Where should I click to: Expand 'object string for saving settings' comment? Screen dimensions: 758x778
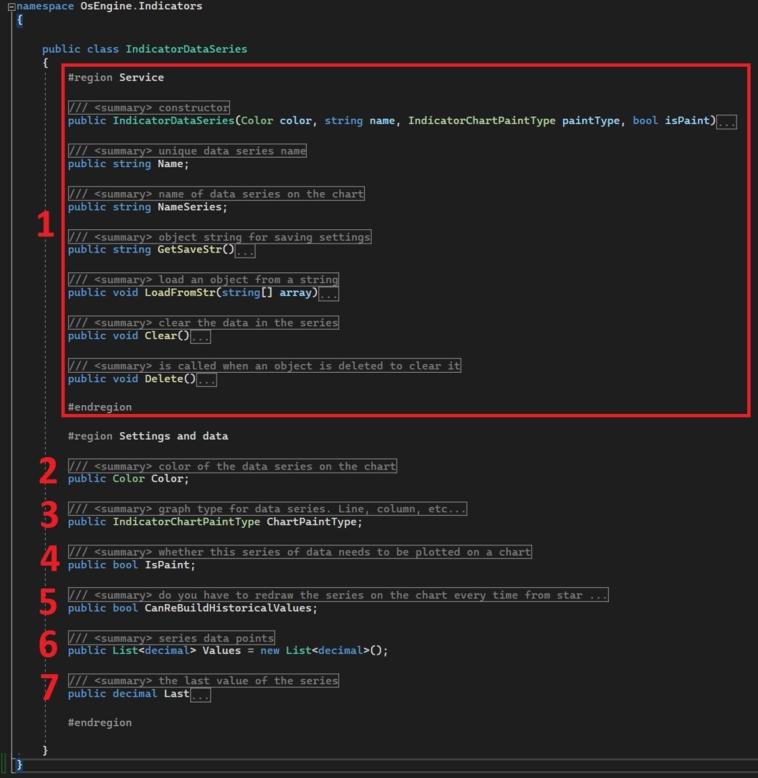point(219,237)
